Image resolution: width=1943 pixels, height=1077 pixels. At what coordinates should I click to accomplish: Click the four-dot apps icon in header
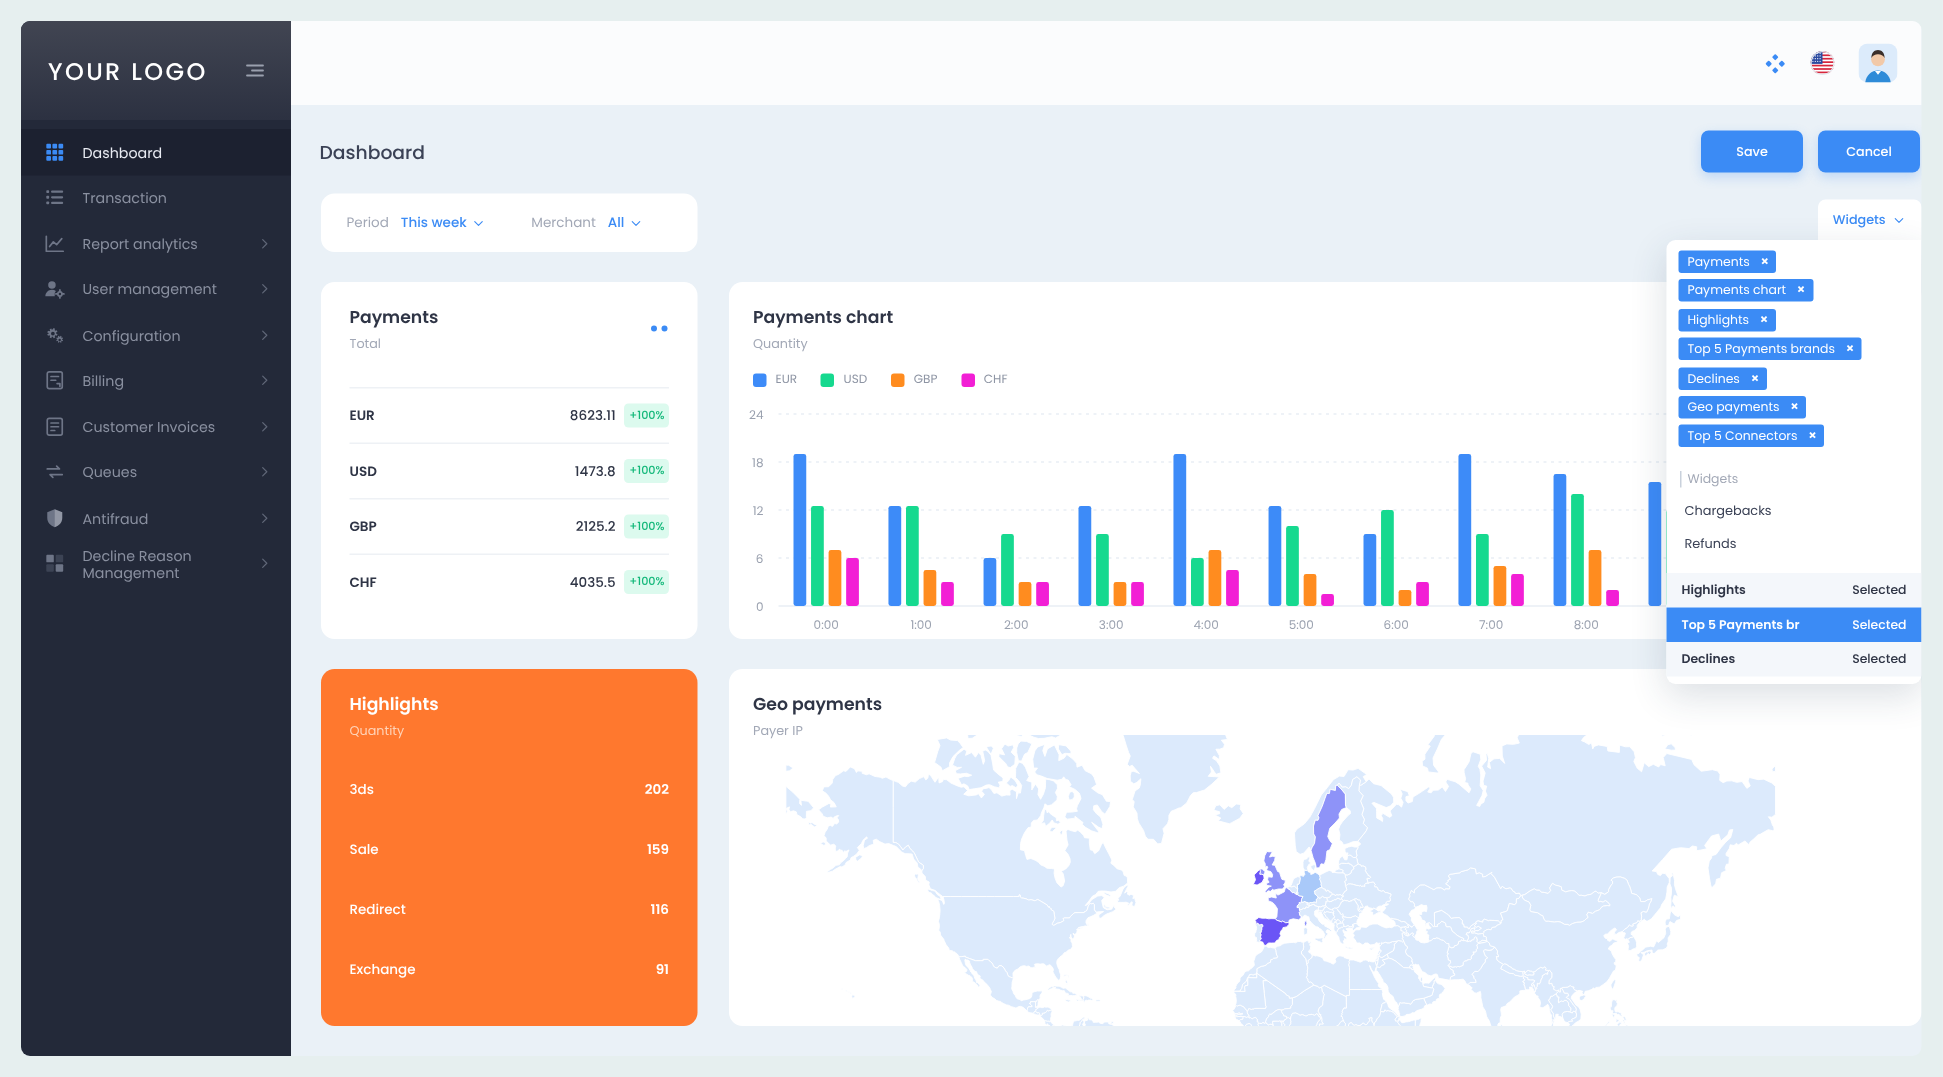pos(1775,64)
